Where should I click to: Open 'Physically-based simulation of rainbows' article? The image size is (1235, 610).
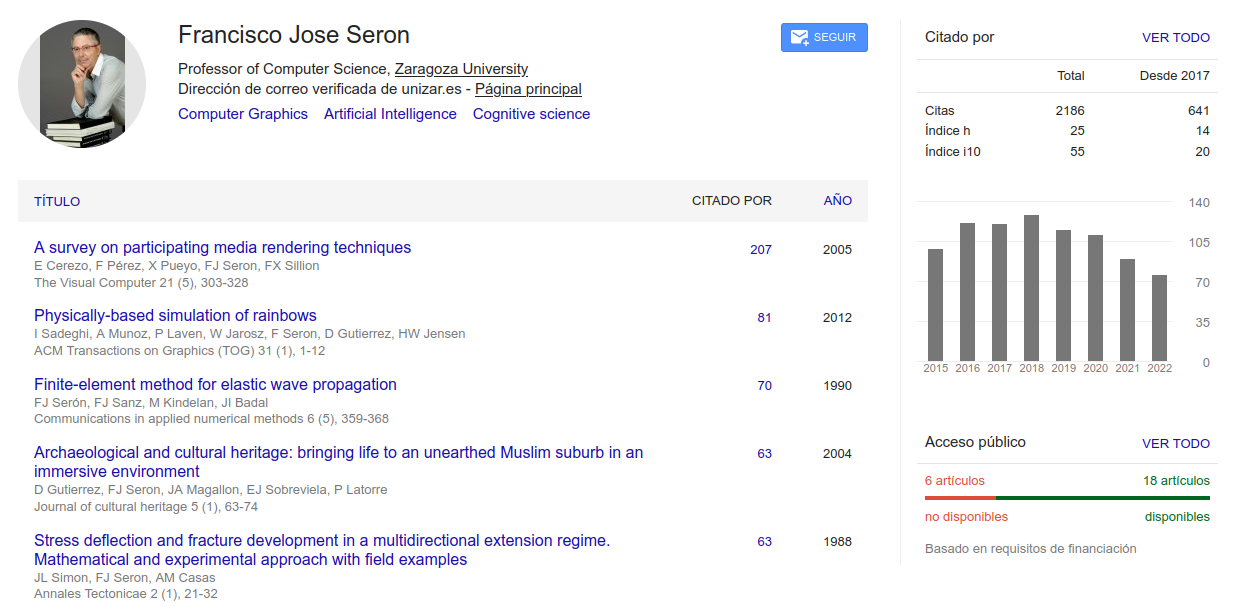click(175, 315)
